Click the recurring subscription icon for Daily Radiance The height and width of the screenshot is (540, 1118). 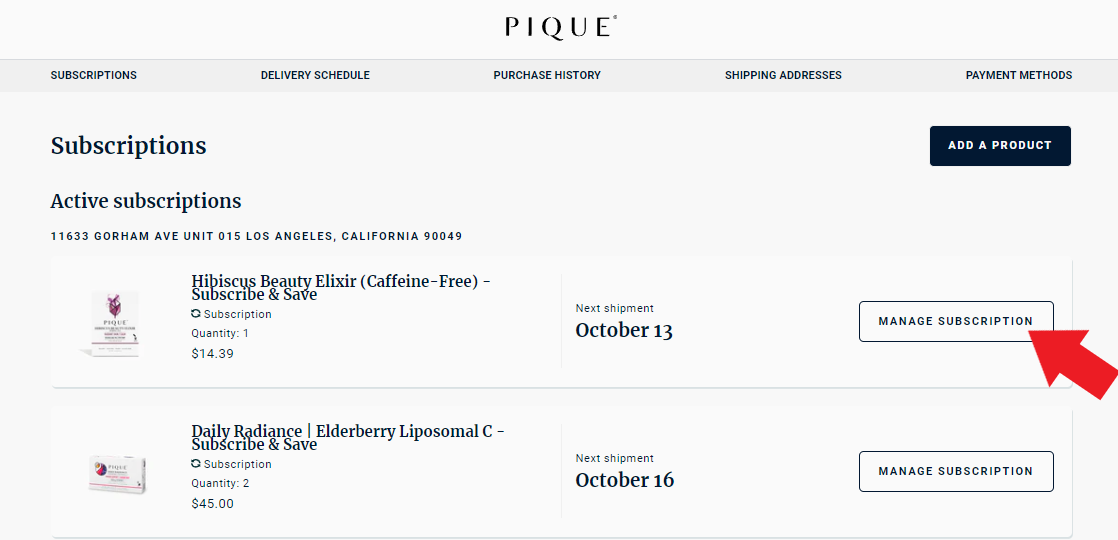(x=196, y=464)
